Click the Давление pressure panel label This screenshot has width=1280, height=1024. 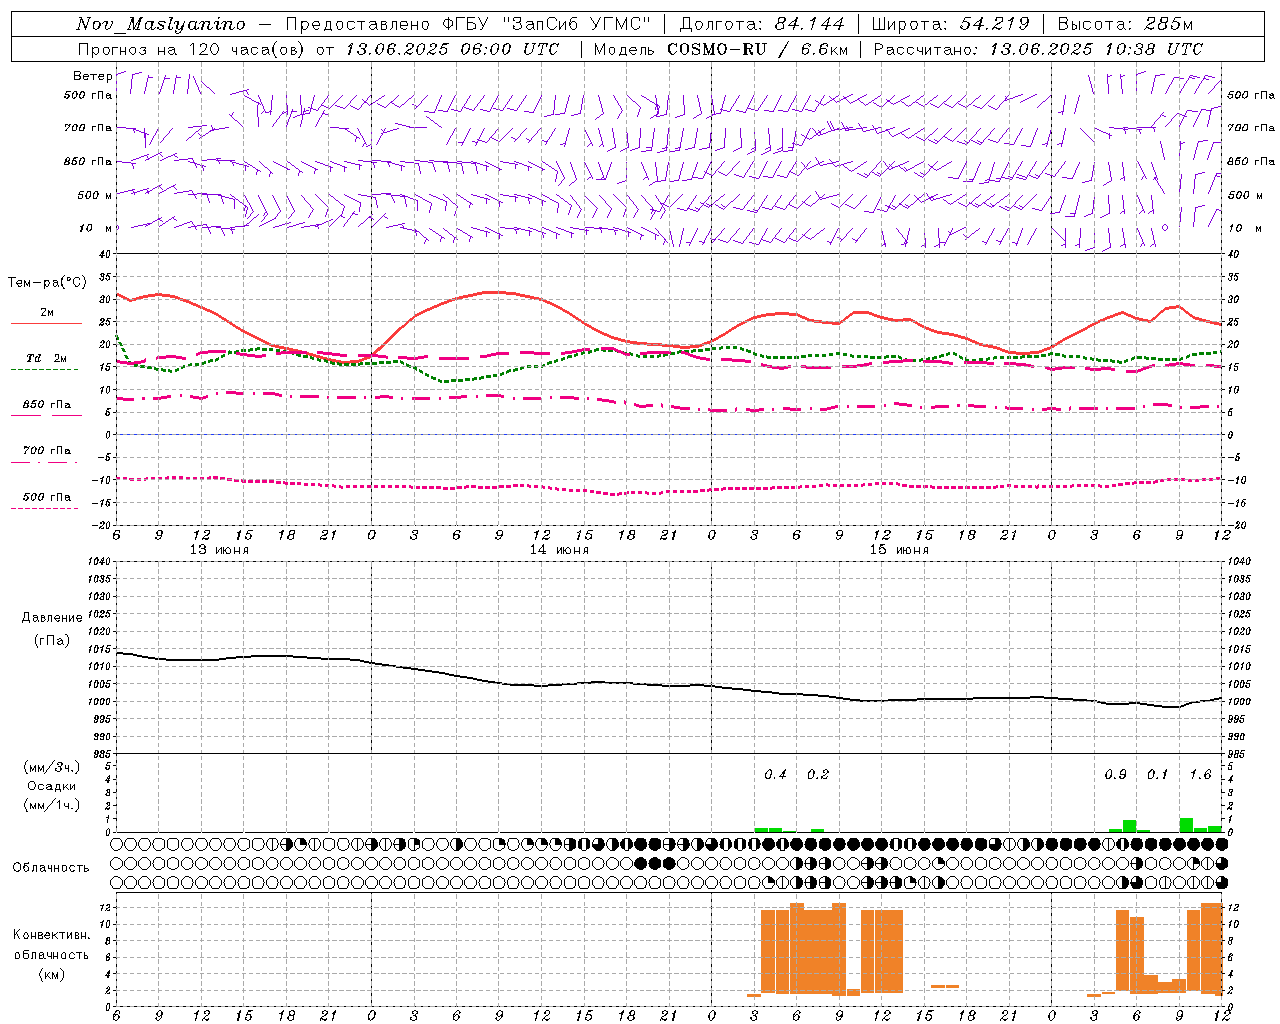point(52,618)
